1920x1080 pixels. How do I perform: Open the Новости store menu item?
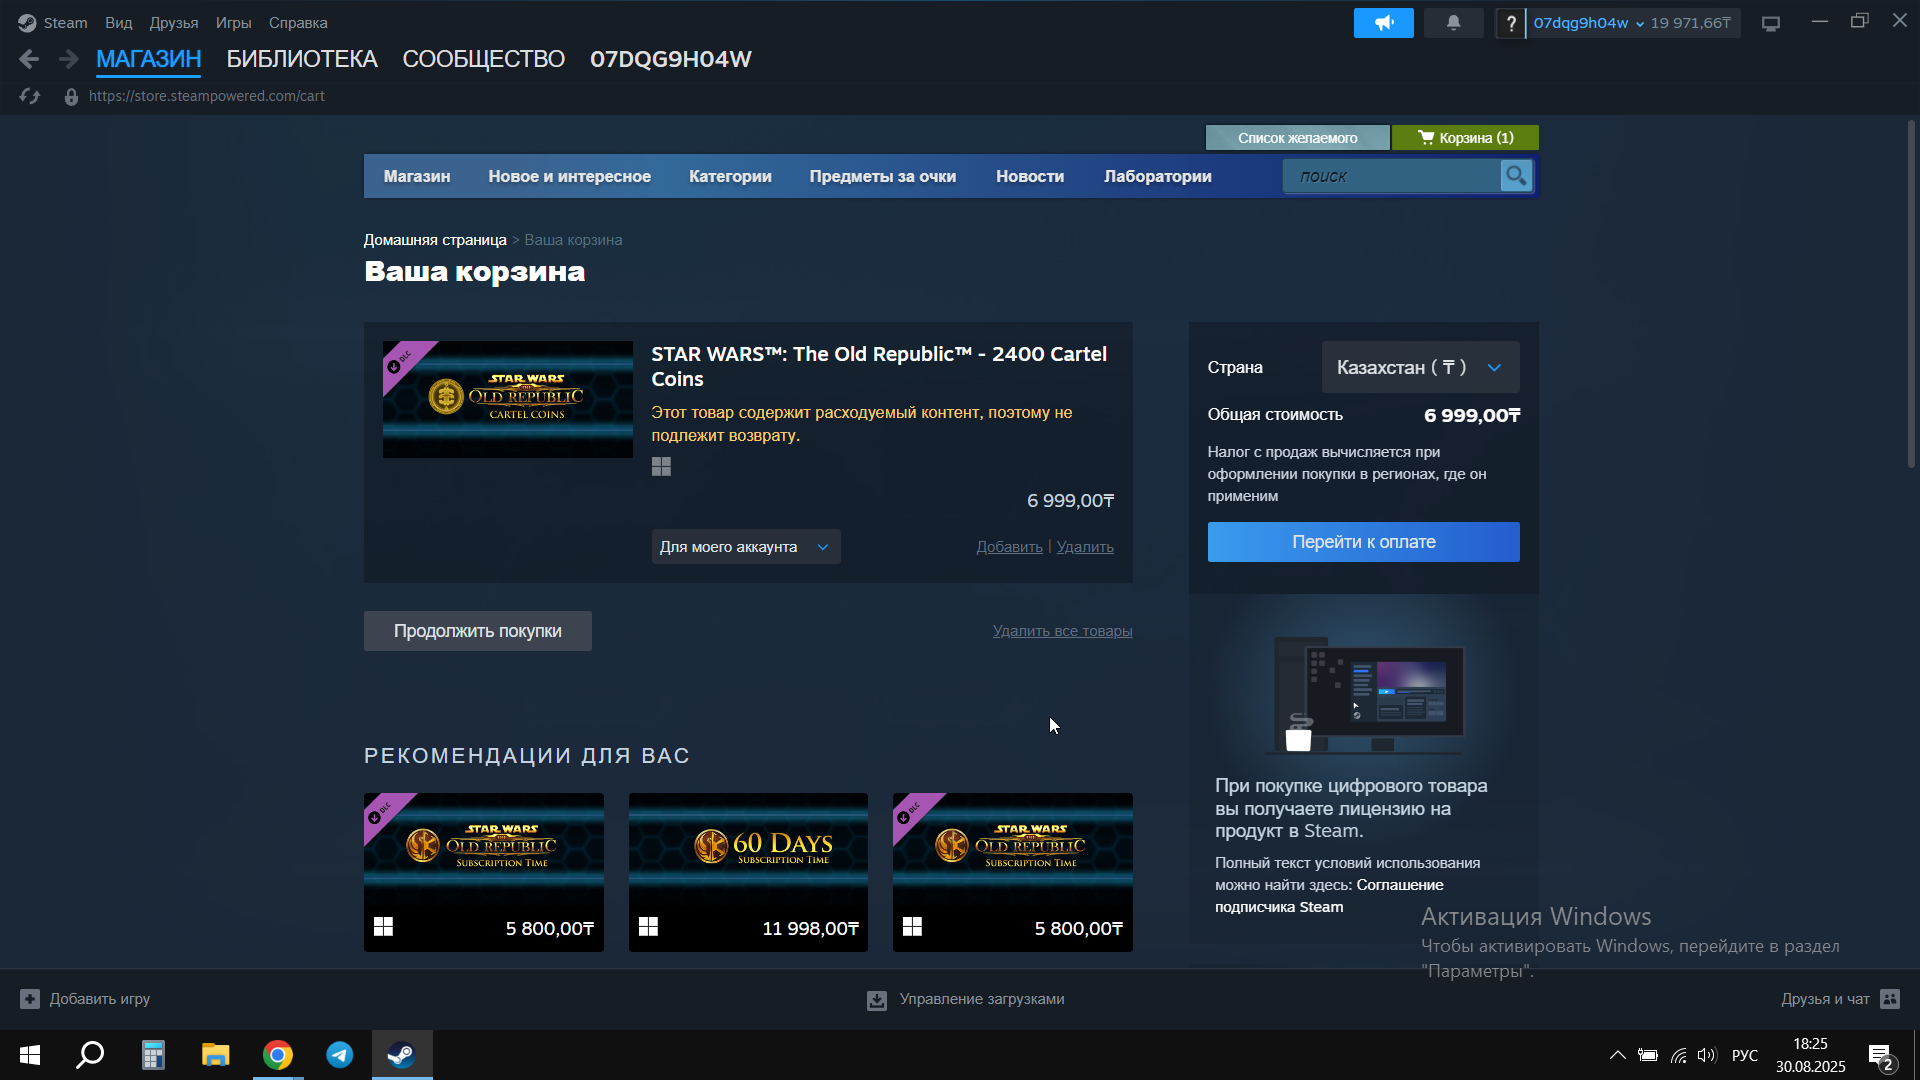tap(1030, 176)
